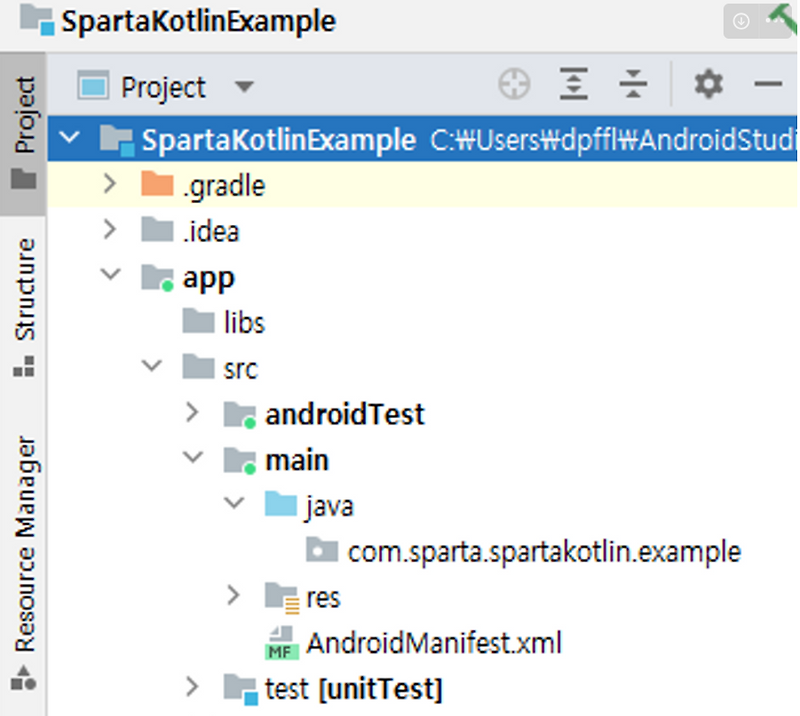This screenshot has width=800, height=716.
Task: Click the Collapse All toolbar icon
Action: 634,85
